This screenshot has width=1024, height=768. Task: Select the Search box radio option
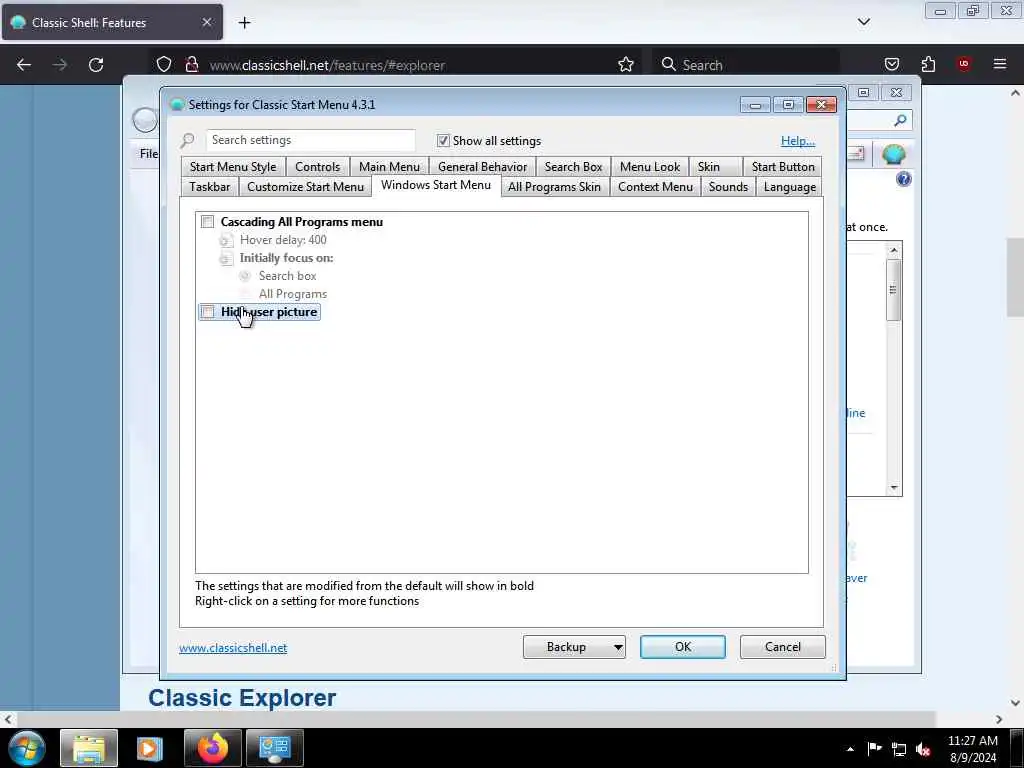pyautogui.click(x=245, y=276)
